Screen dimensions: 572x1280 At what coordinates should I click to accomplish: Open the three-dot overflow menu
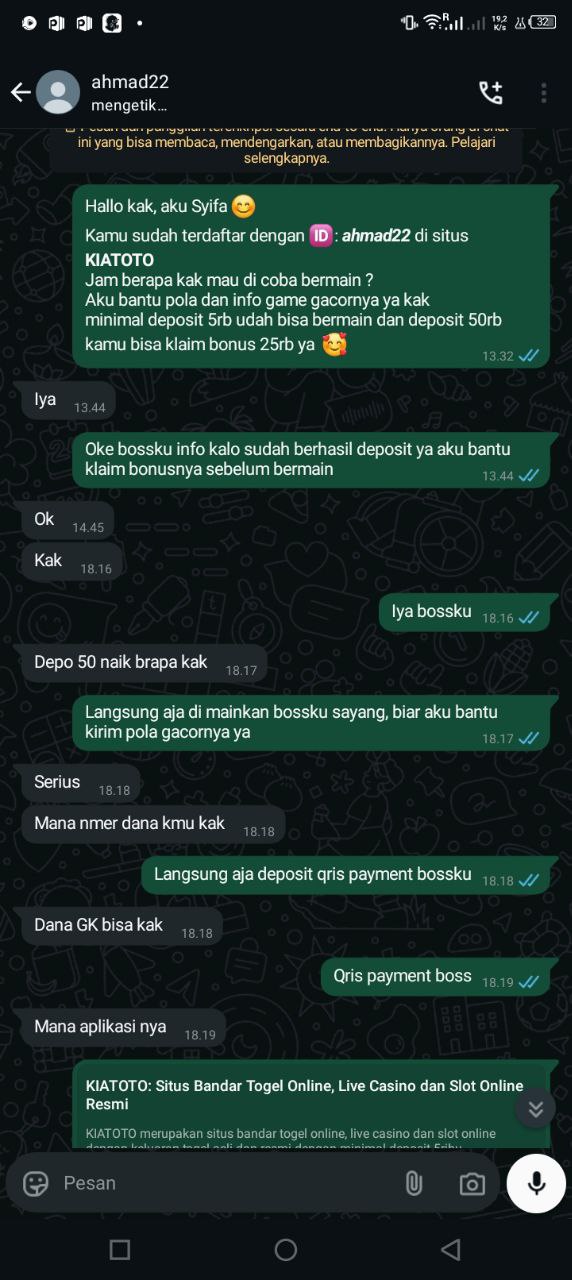pyautogui.click(x=543, y=93)
